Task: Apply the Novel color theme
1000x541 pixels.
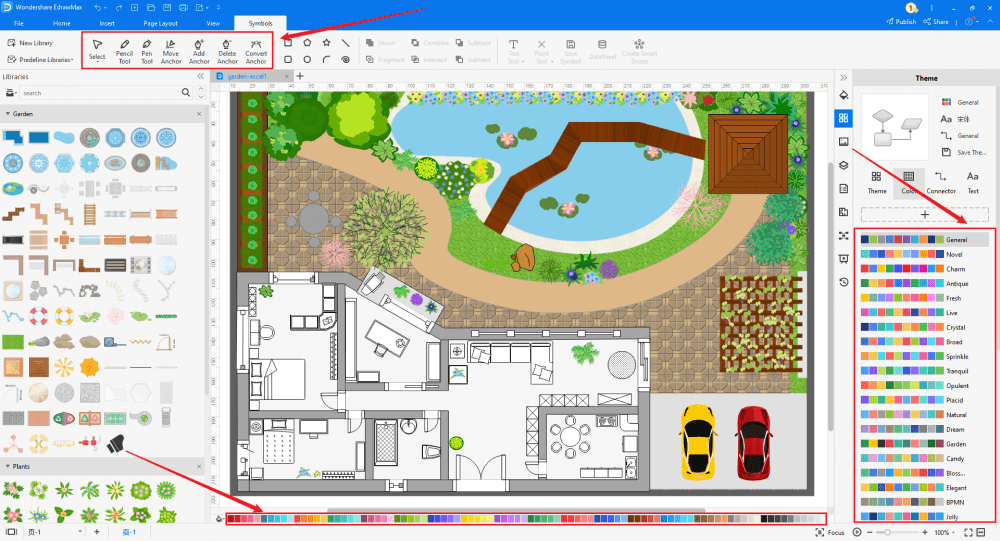Action: [924, 254]
